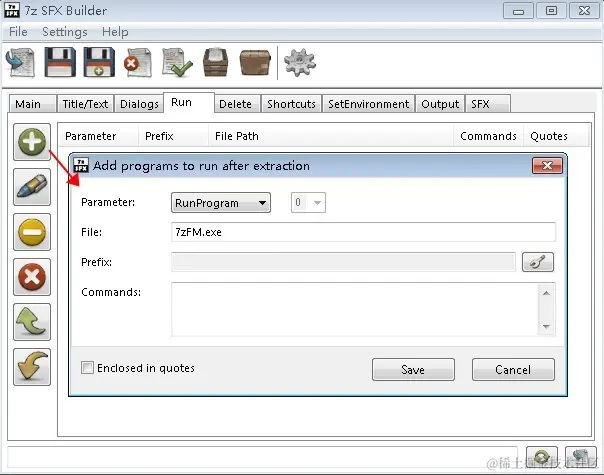Click the File input containing 7zFM.exe
This screenshot has width=604, height=475.
pyautogui.click(x=363, y=232)
